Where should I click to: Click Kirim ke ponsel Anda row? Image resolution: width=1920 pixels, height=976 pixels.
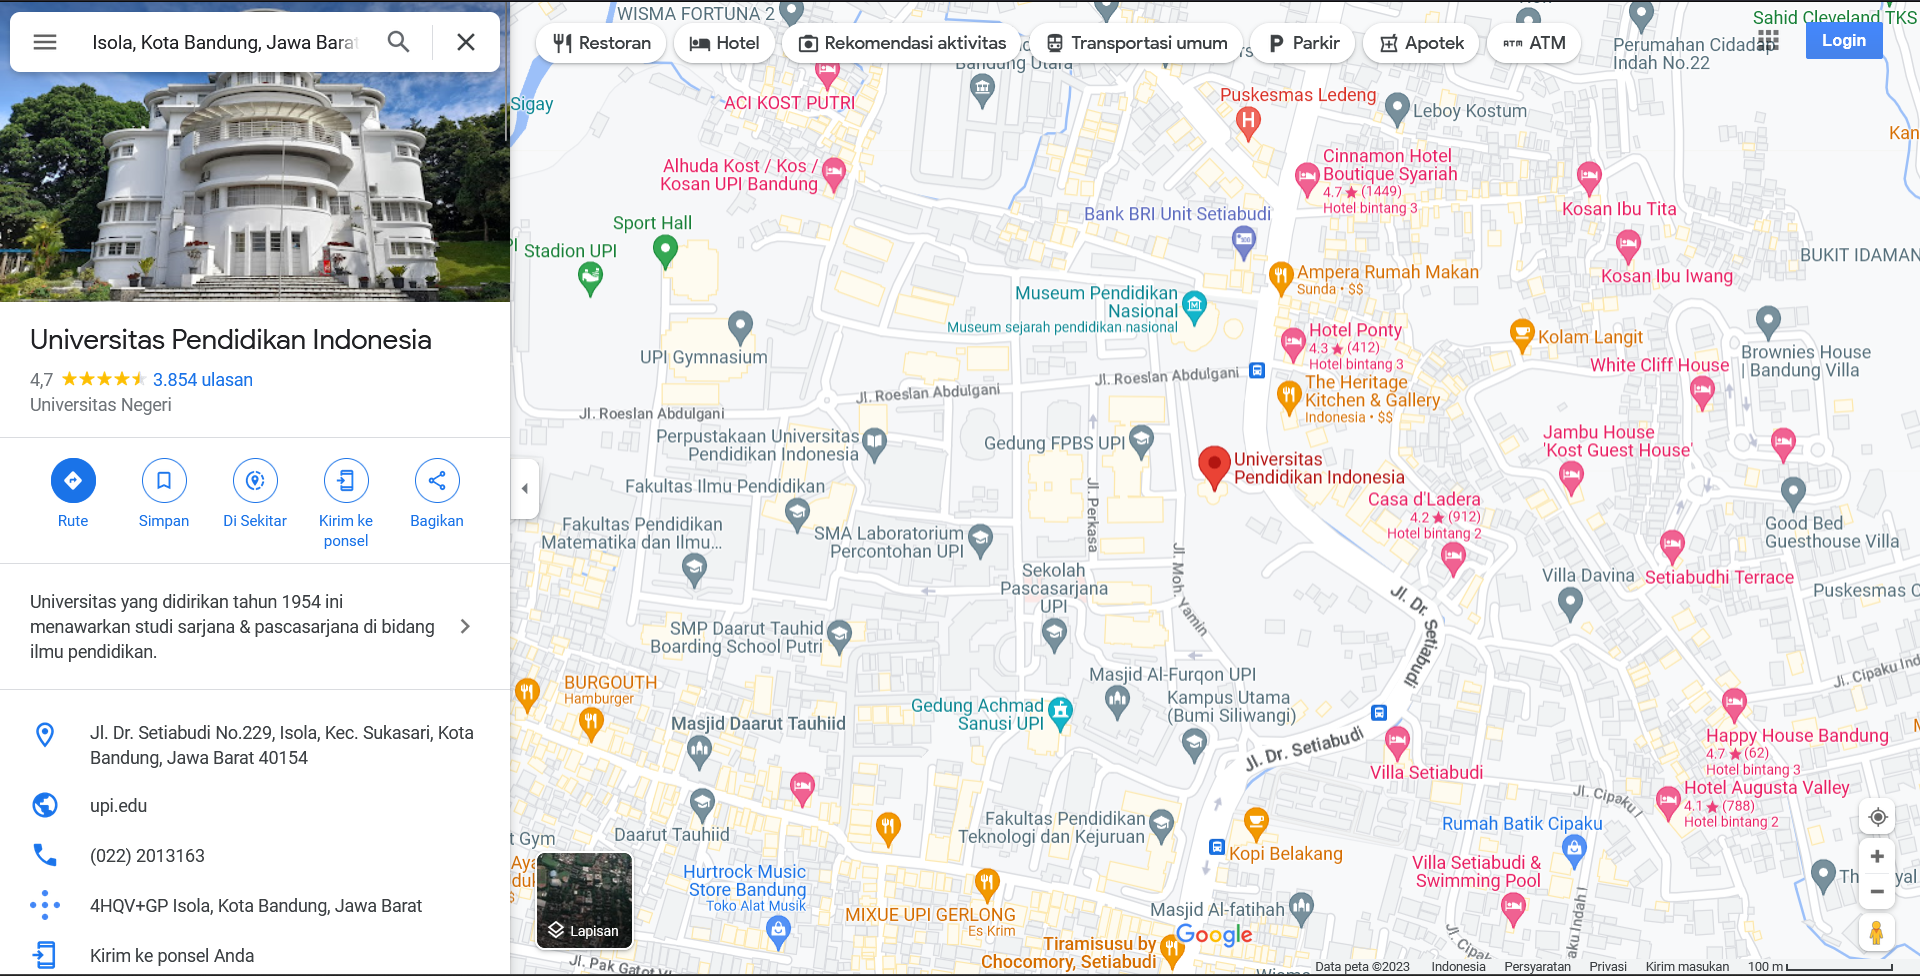[x=255, y=956]
